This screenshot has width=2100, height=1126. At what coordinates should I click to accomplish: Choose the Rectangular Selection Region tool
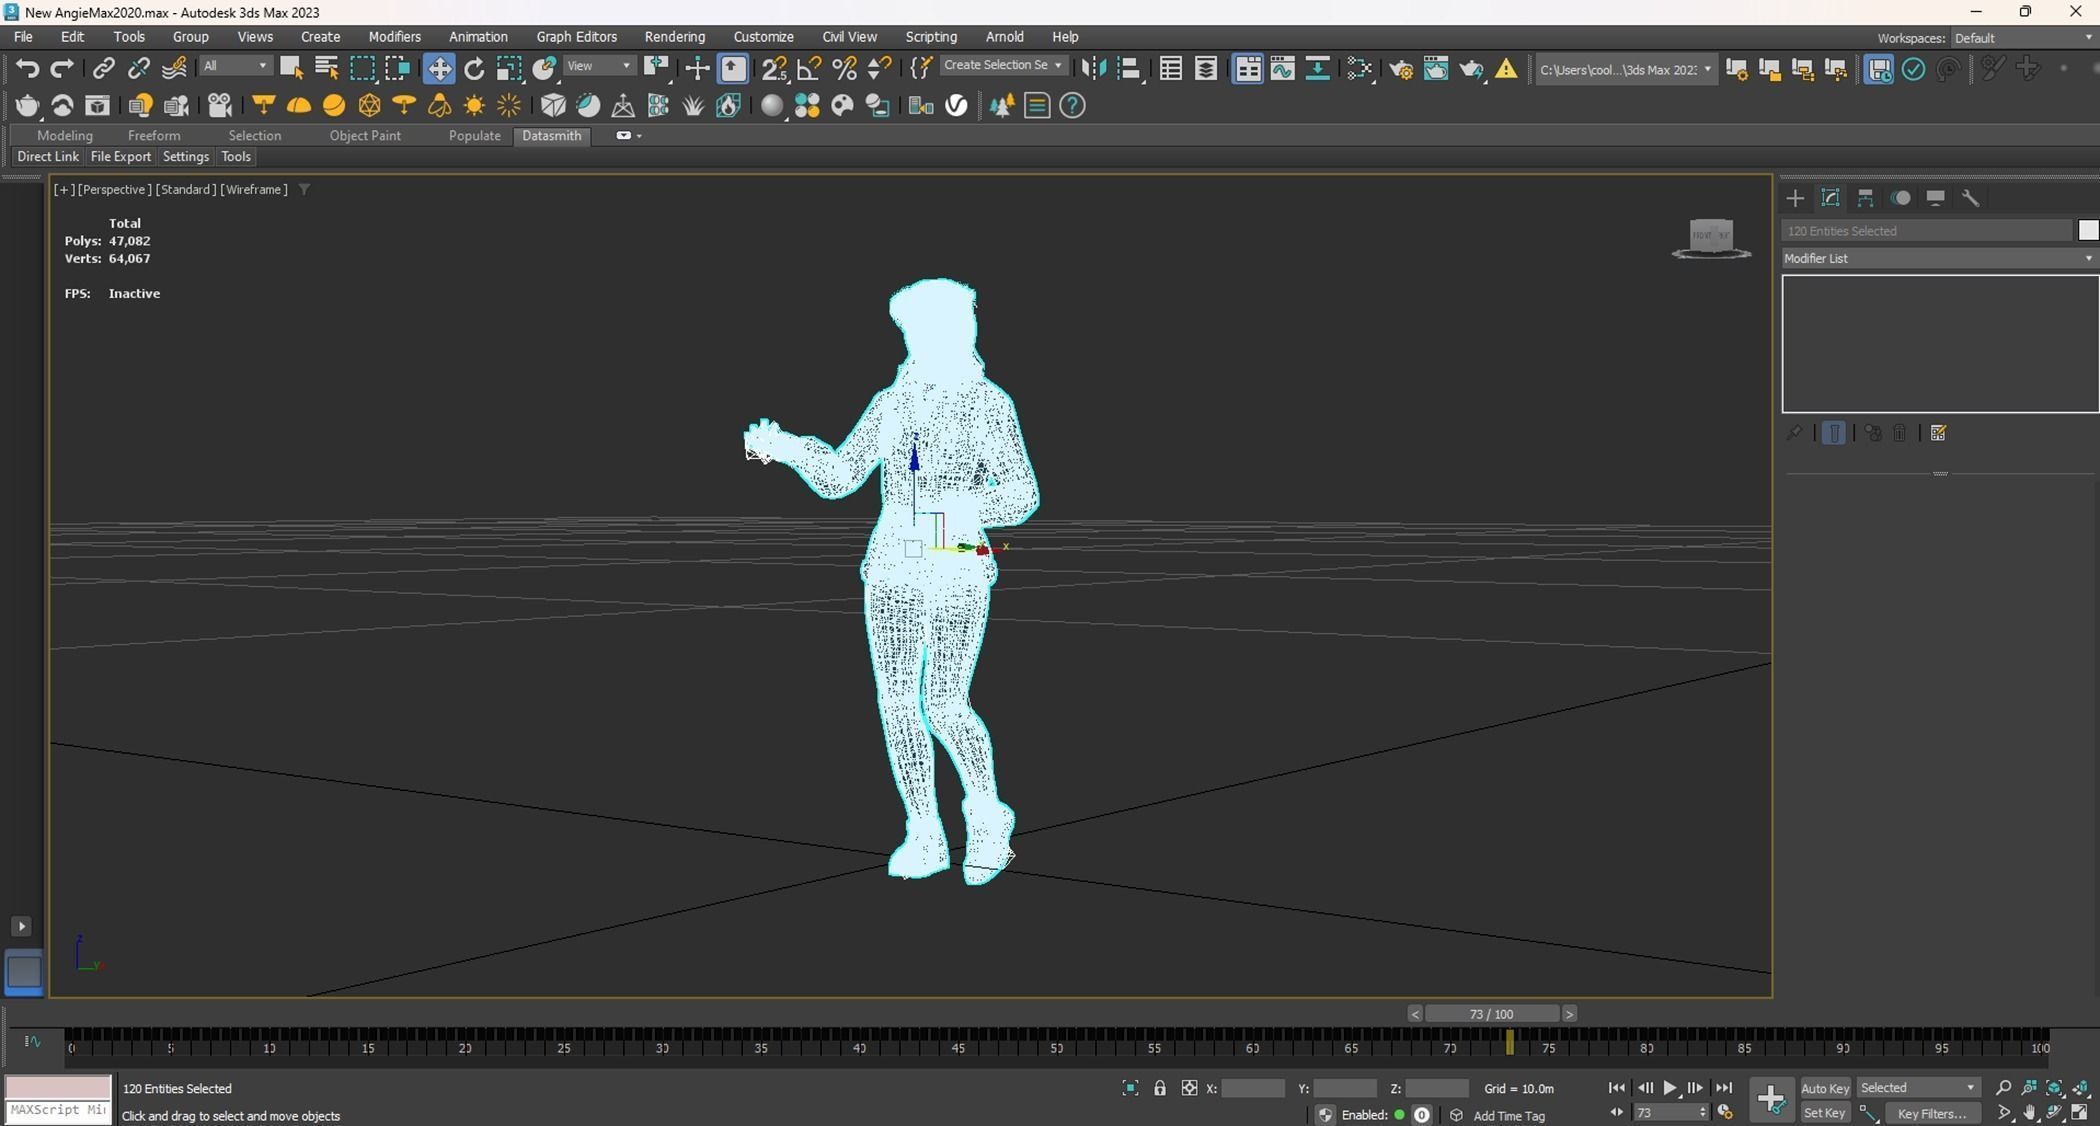pos(362,68)
